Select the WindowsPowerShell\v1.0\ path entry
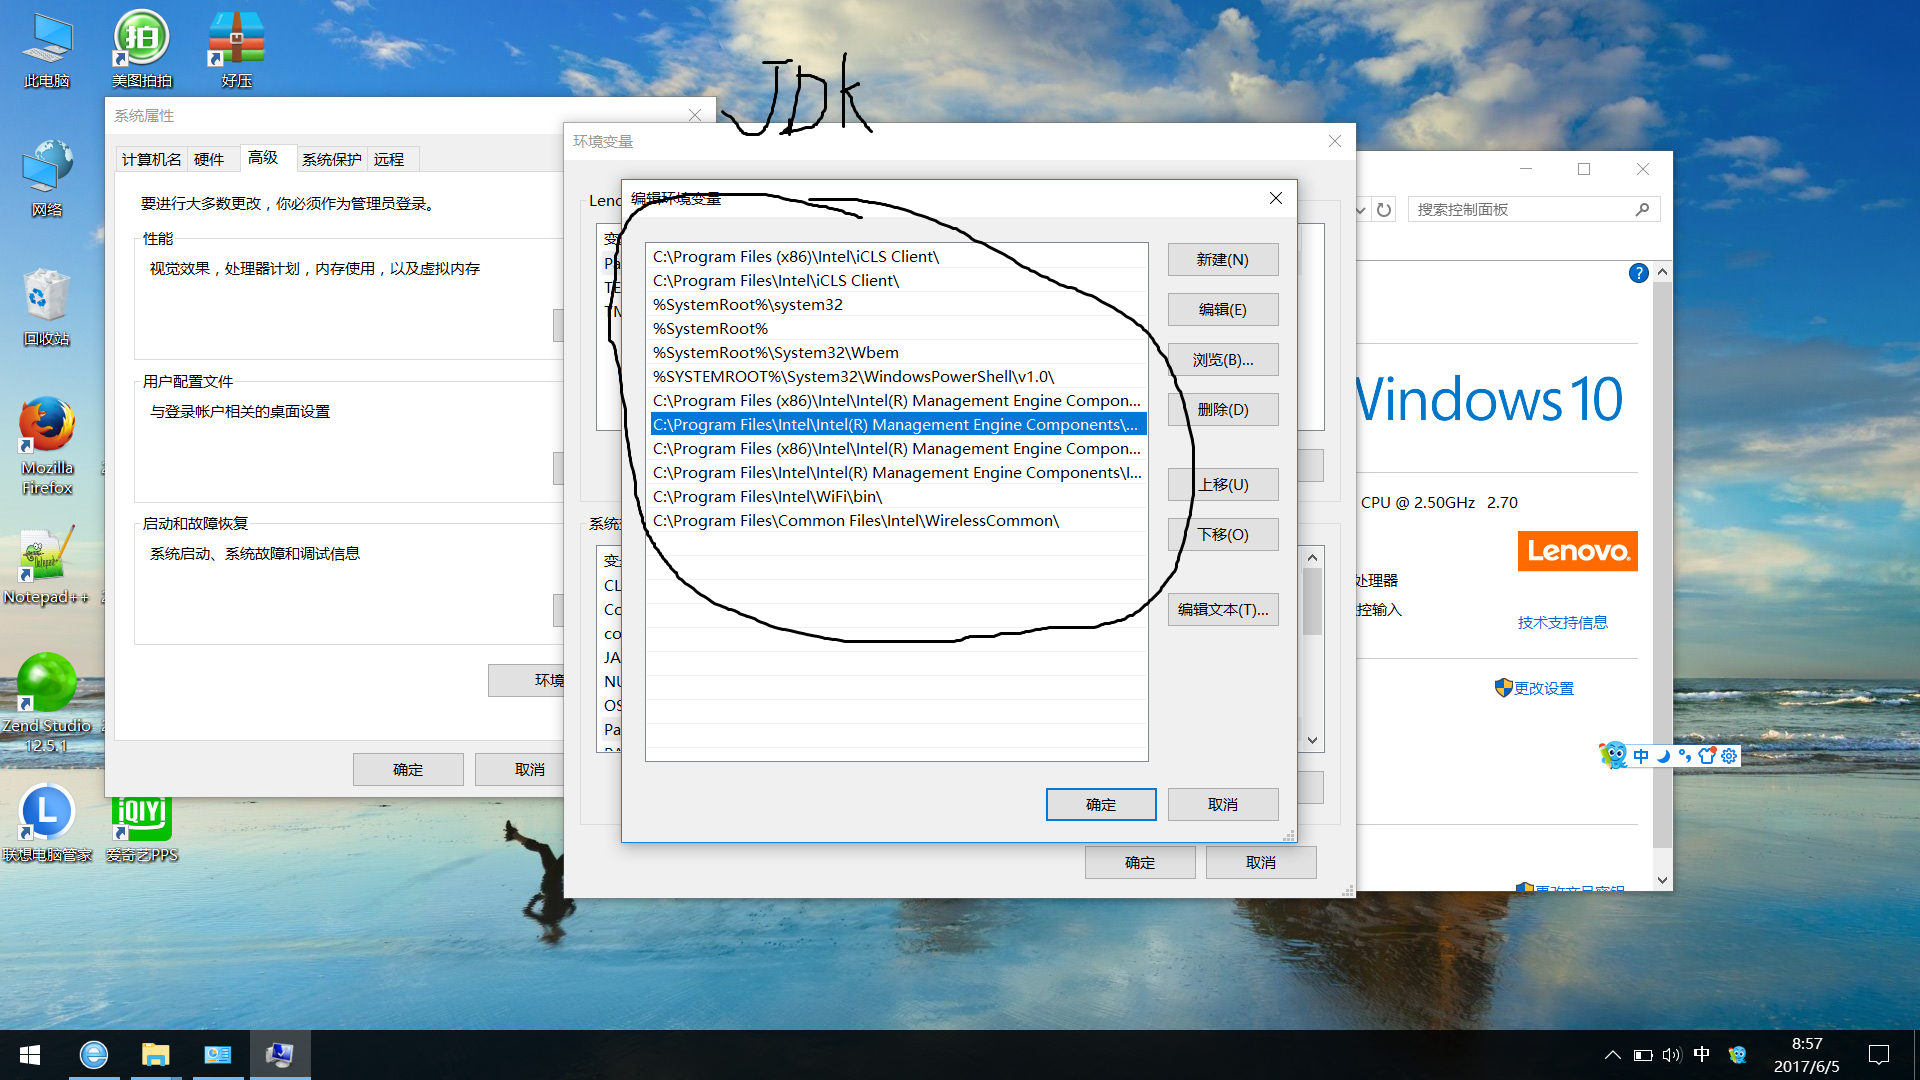The image size is (1920, 1080). 897,377
